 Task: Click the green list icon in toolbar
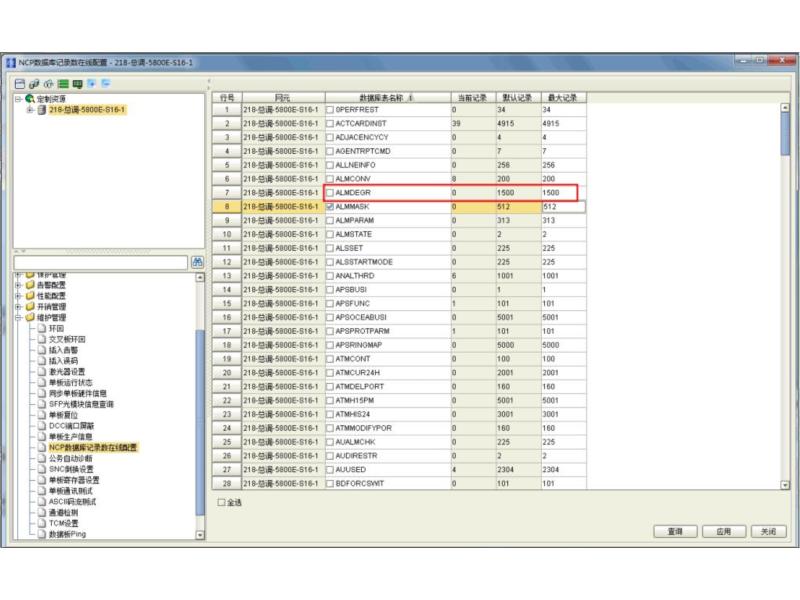click(x=63, y=84)
